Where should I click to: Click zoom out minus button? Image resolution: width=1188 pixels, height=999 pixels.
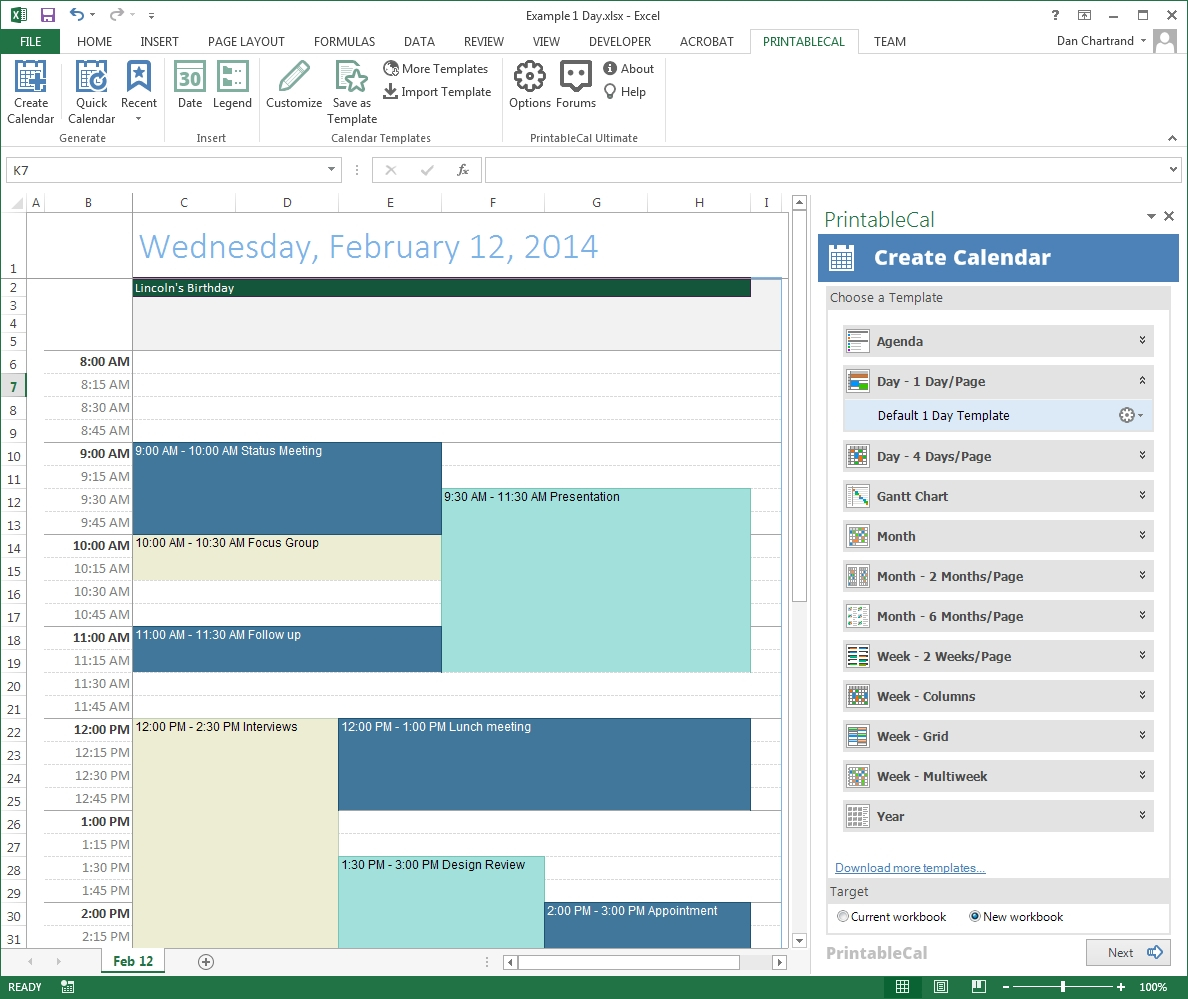[x=1005, y=987]
